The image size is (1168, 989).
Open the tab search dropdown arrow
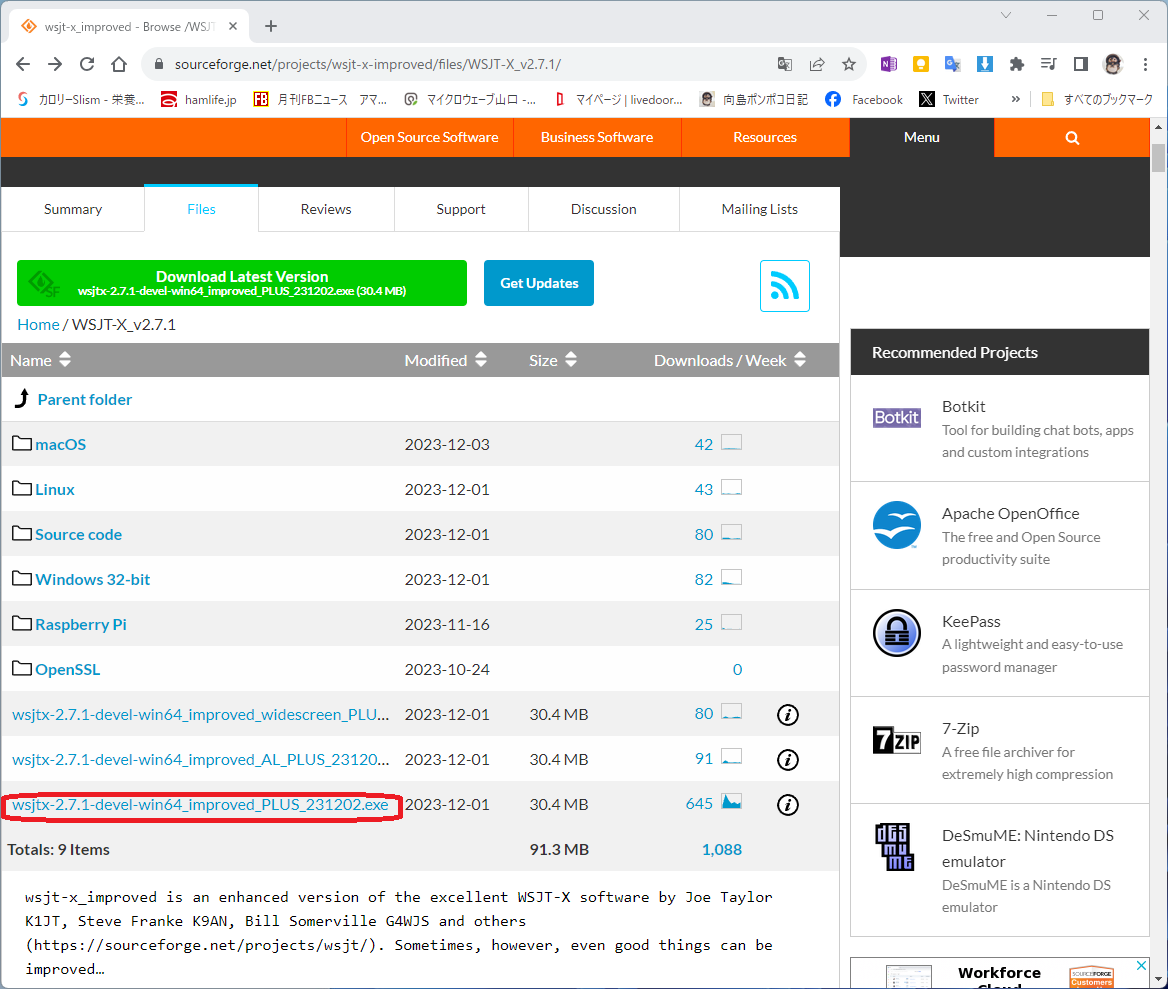1006,15
